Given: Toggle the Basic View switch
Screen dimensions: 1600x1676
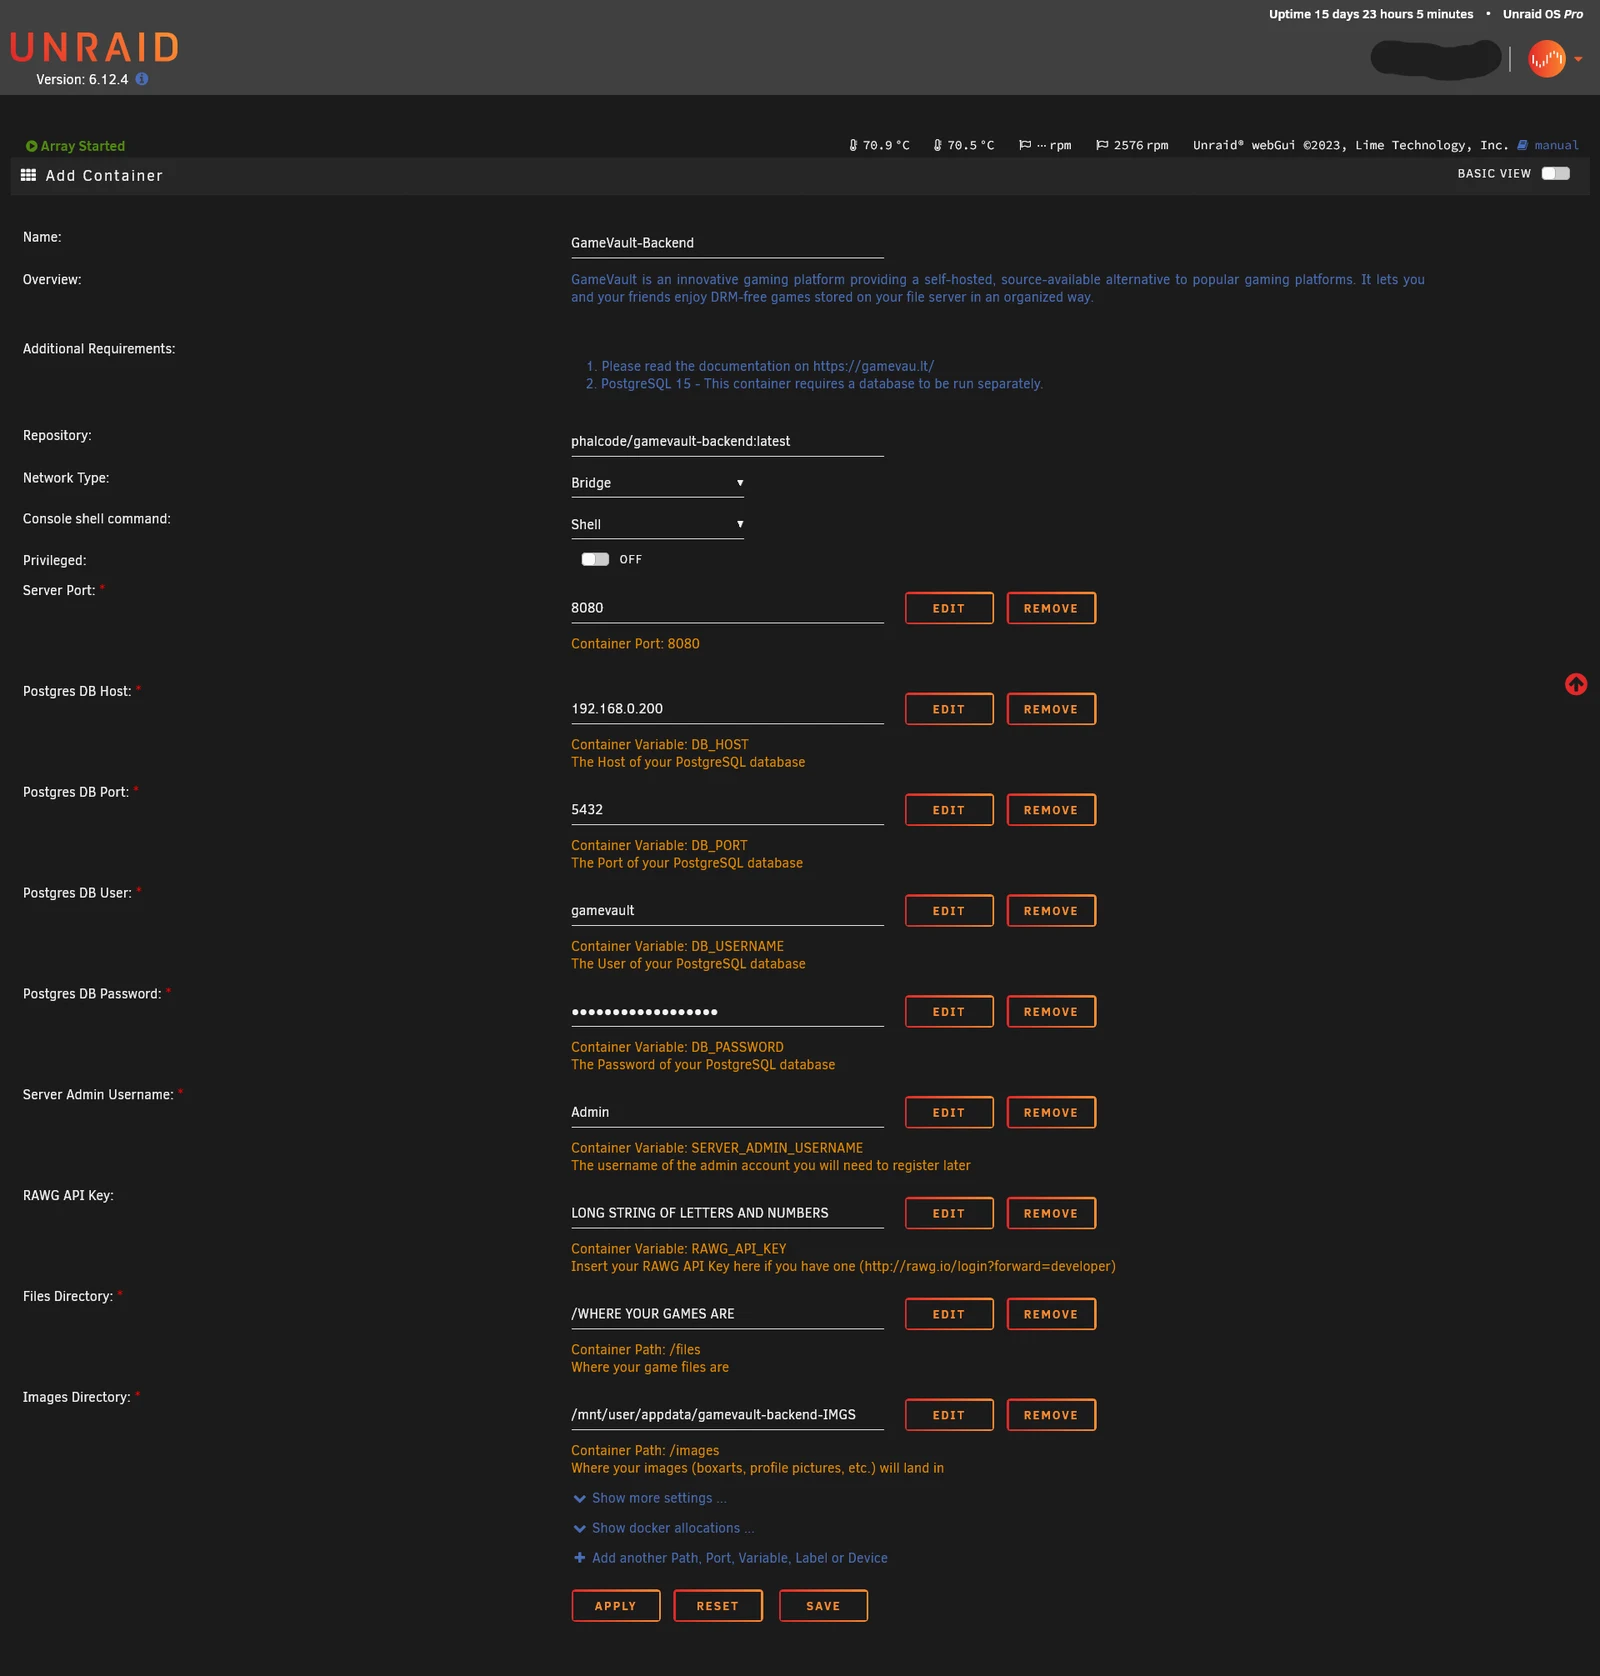Looking at the screenshot, I should [1555, 174].
